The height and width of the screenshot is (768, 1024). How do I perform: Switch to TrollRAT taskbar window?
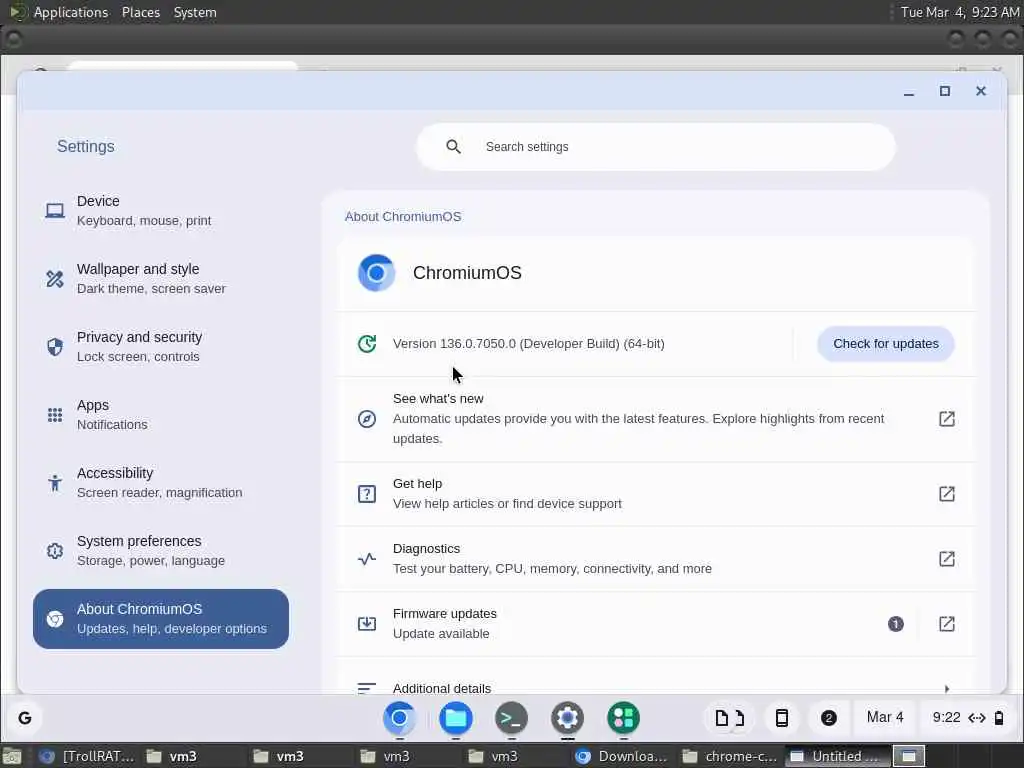(87, 756)
